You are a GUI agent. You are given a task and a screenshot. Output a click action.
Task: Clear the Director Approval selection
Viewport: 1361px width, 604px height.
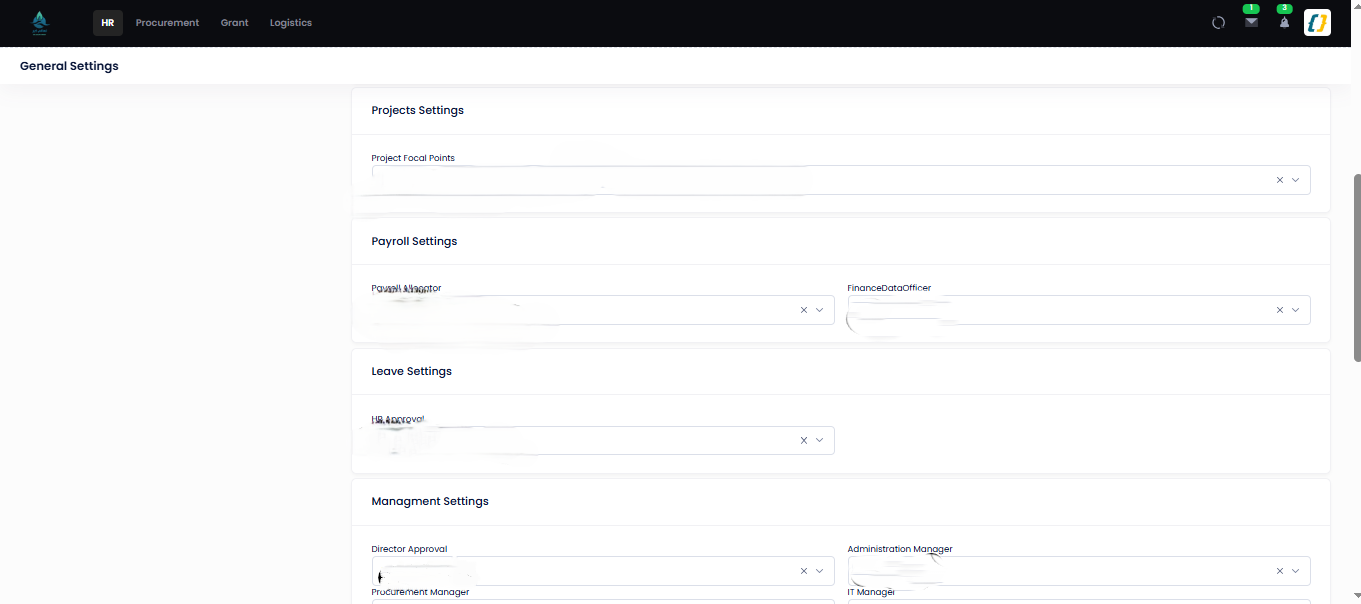(803, 571)
